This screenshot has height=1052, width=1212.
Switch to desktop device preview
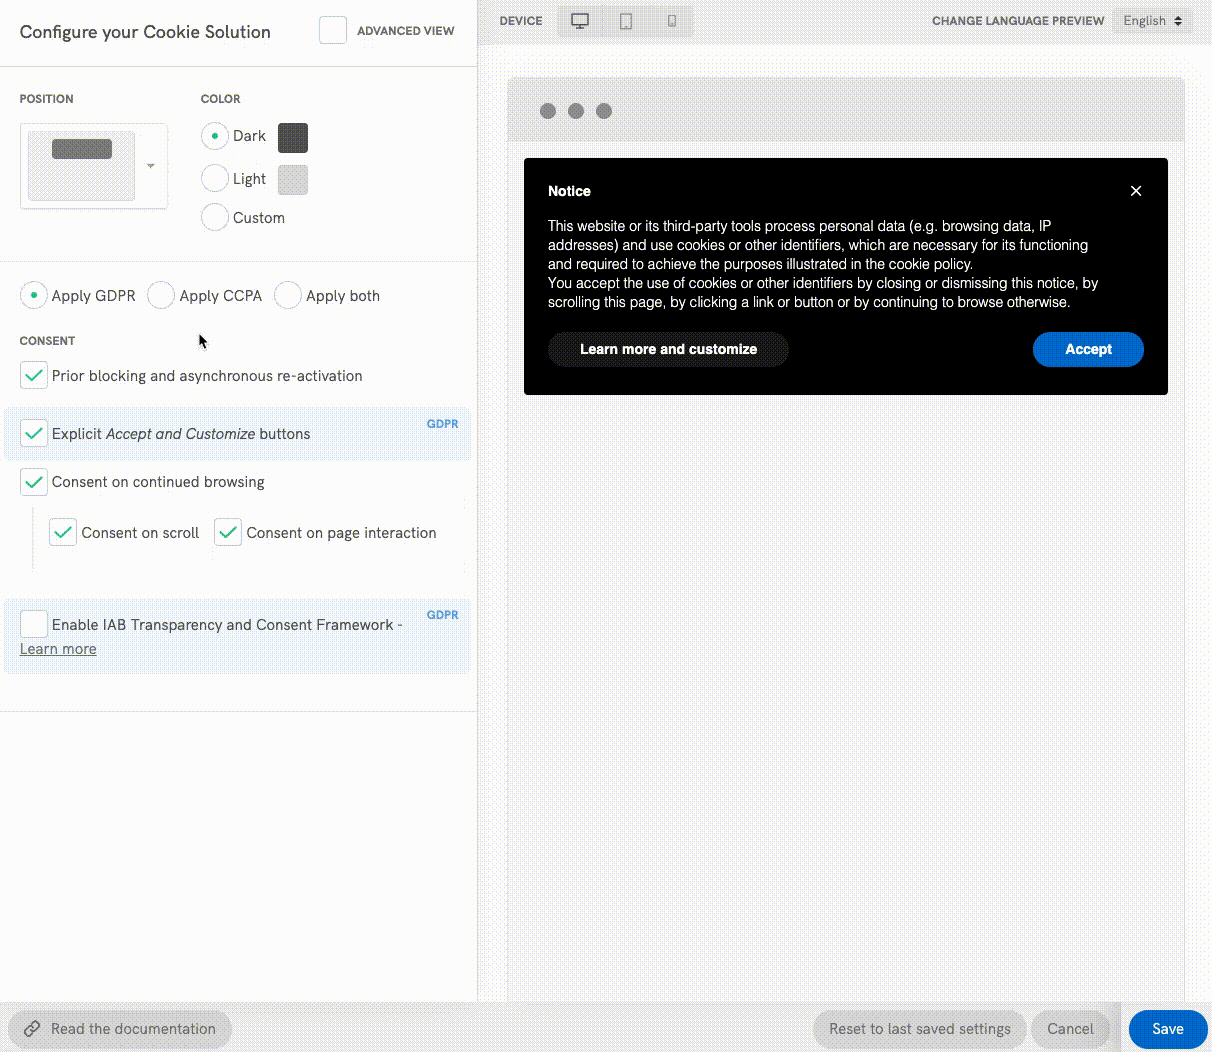pyautogui.click(x=580, y=21)
